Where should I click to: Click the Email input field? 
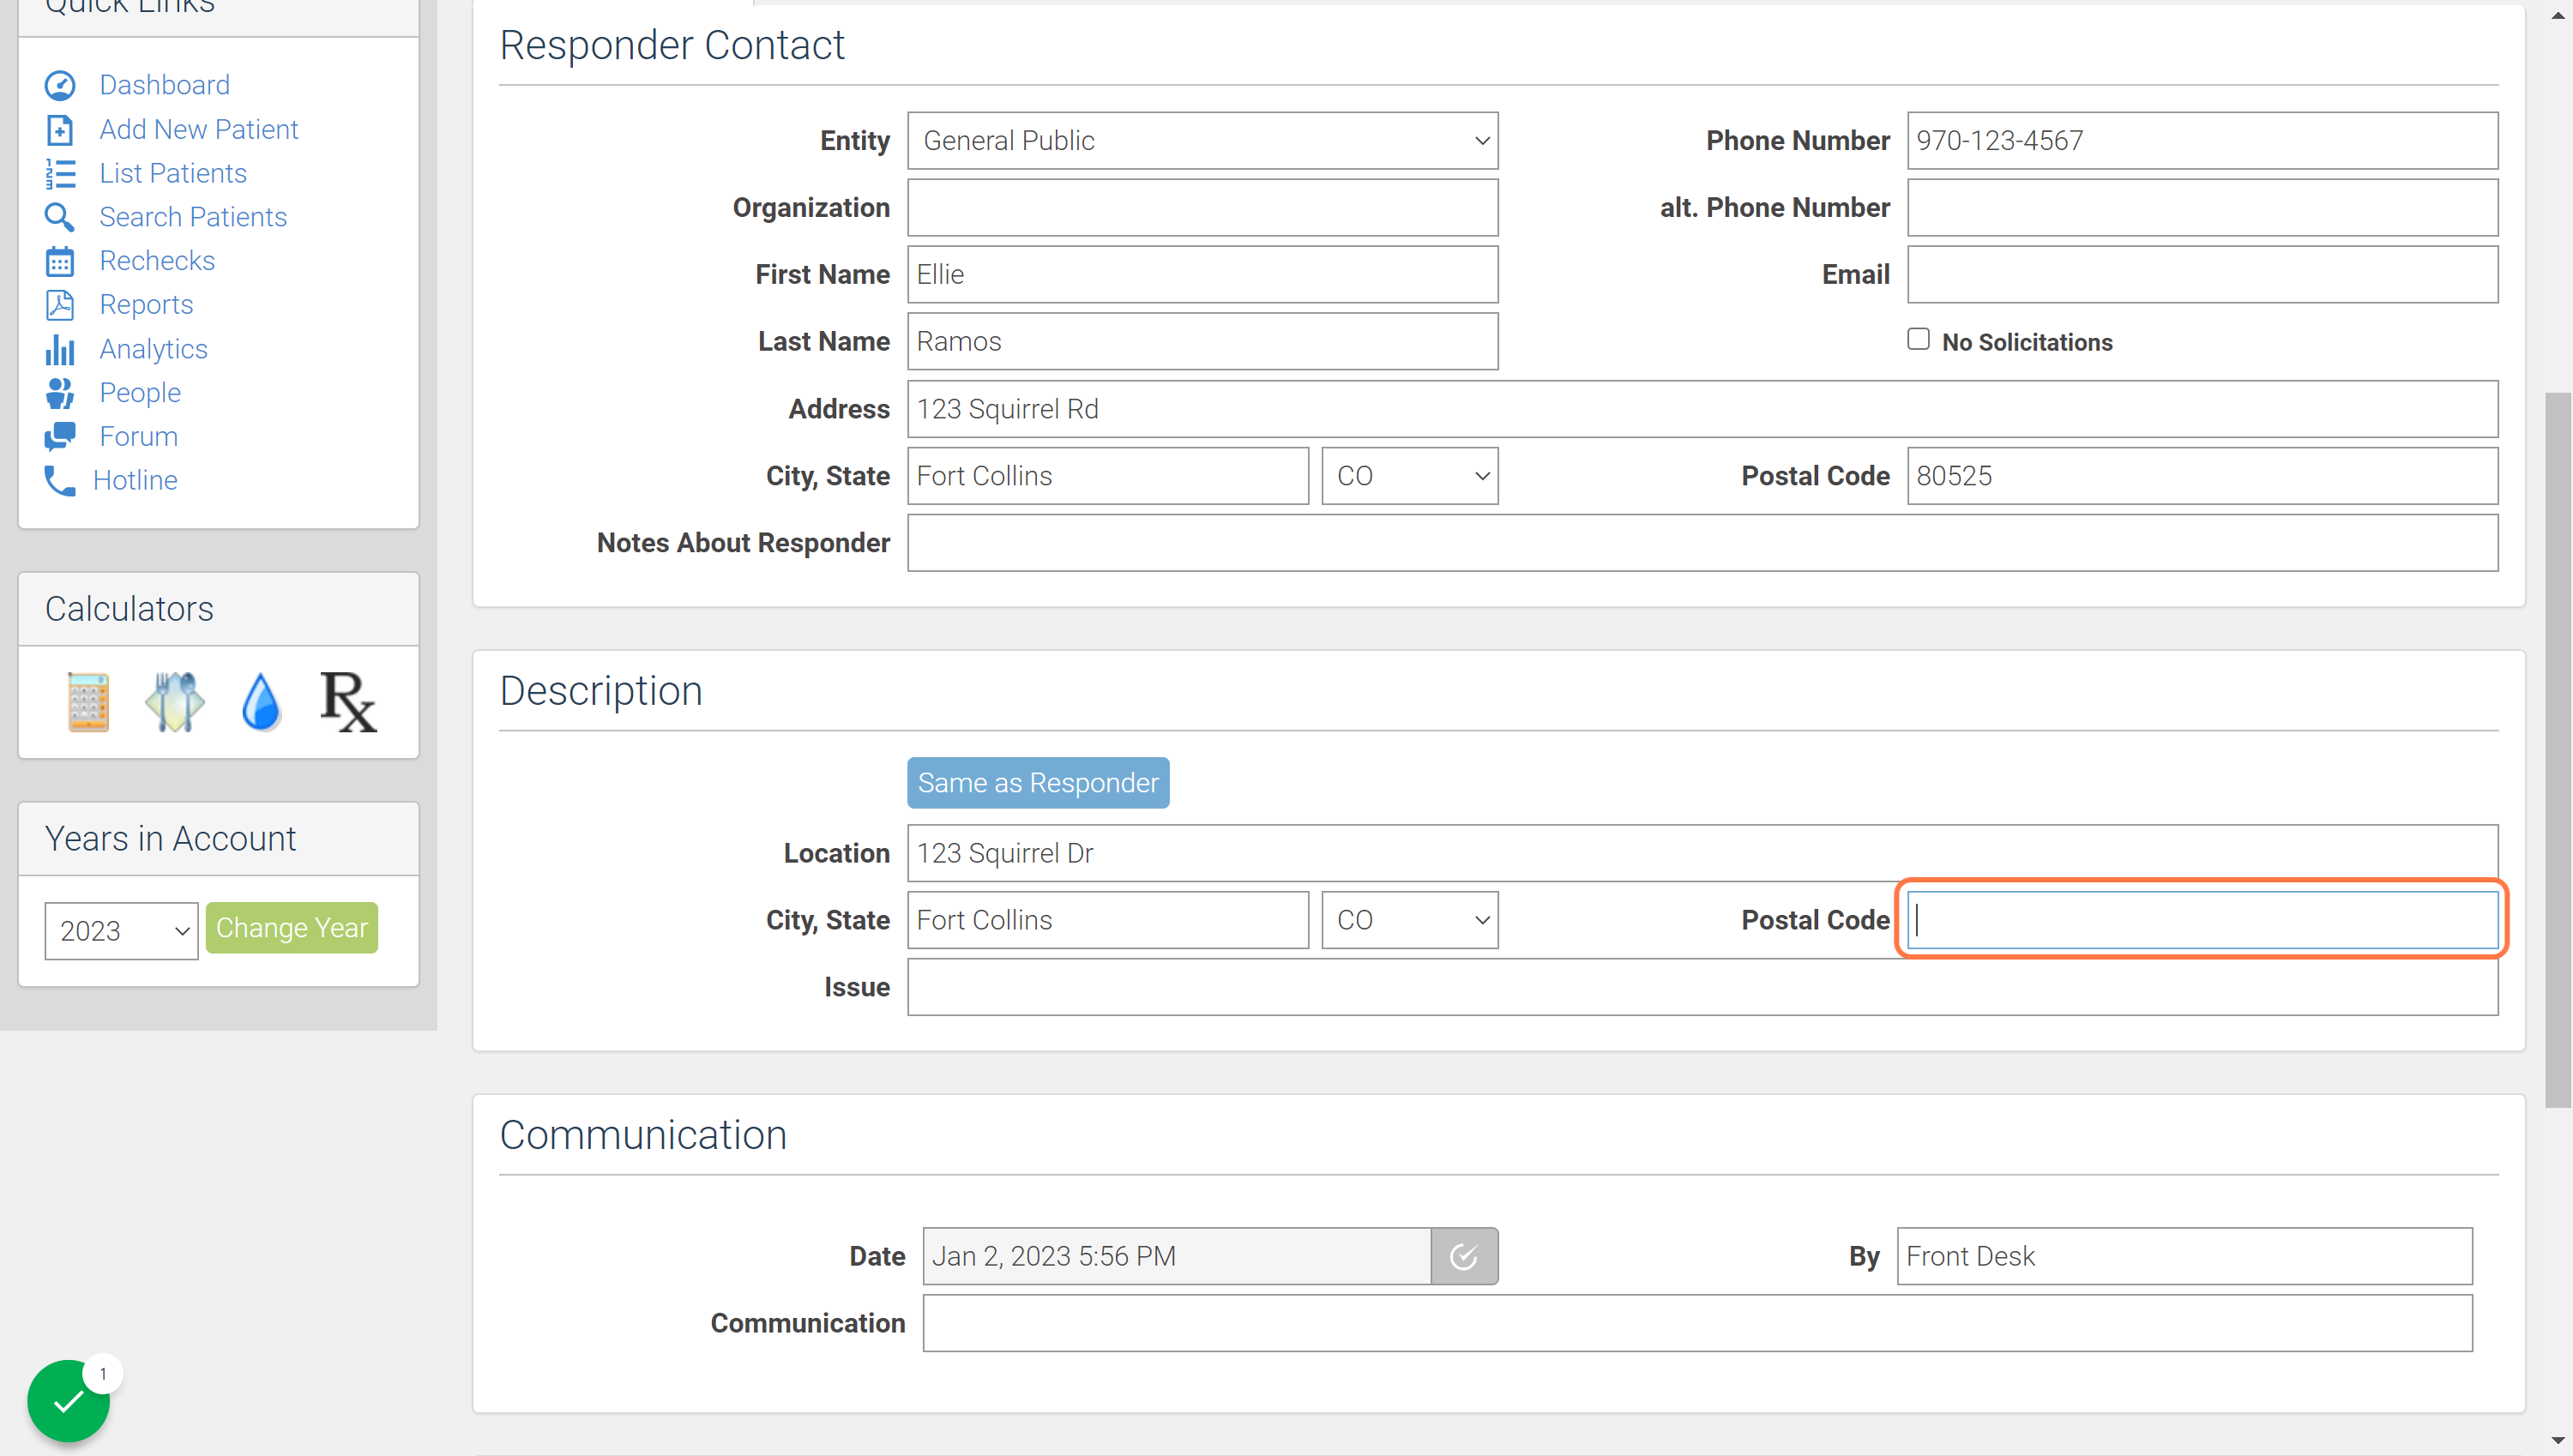point(2202,275)
